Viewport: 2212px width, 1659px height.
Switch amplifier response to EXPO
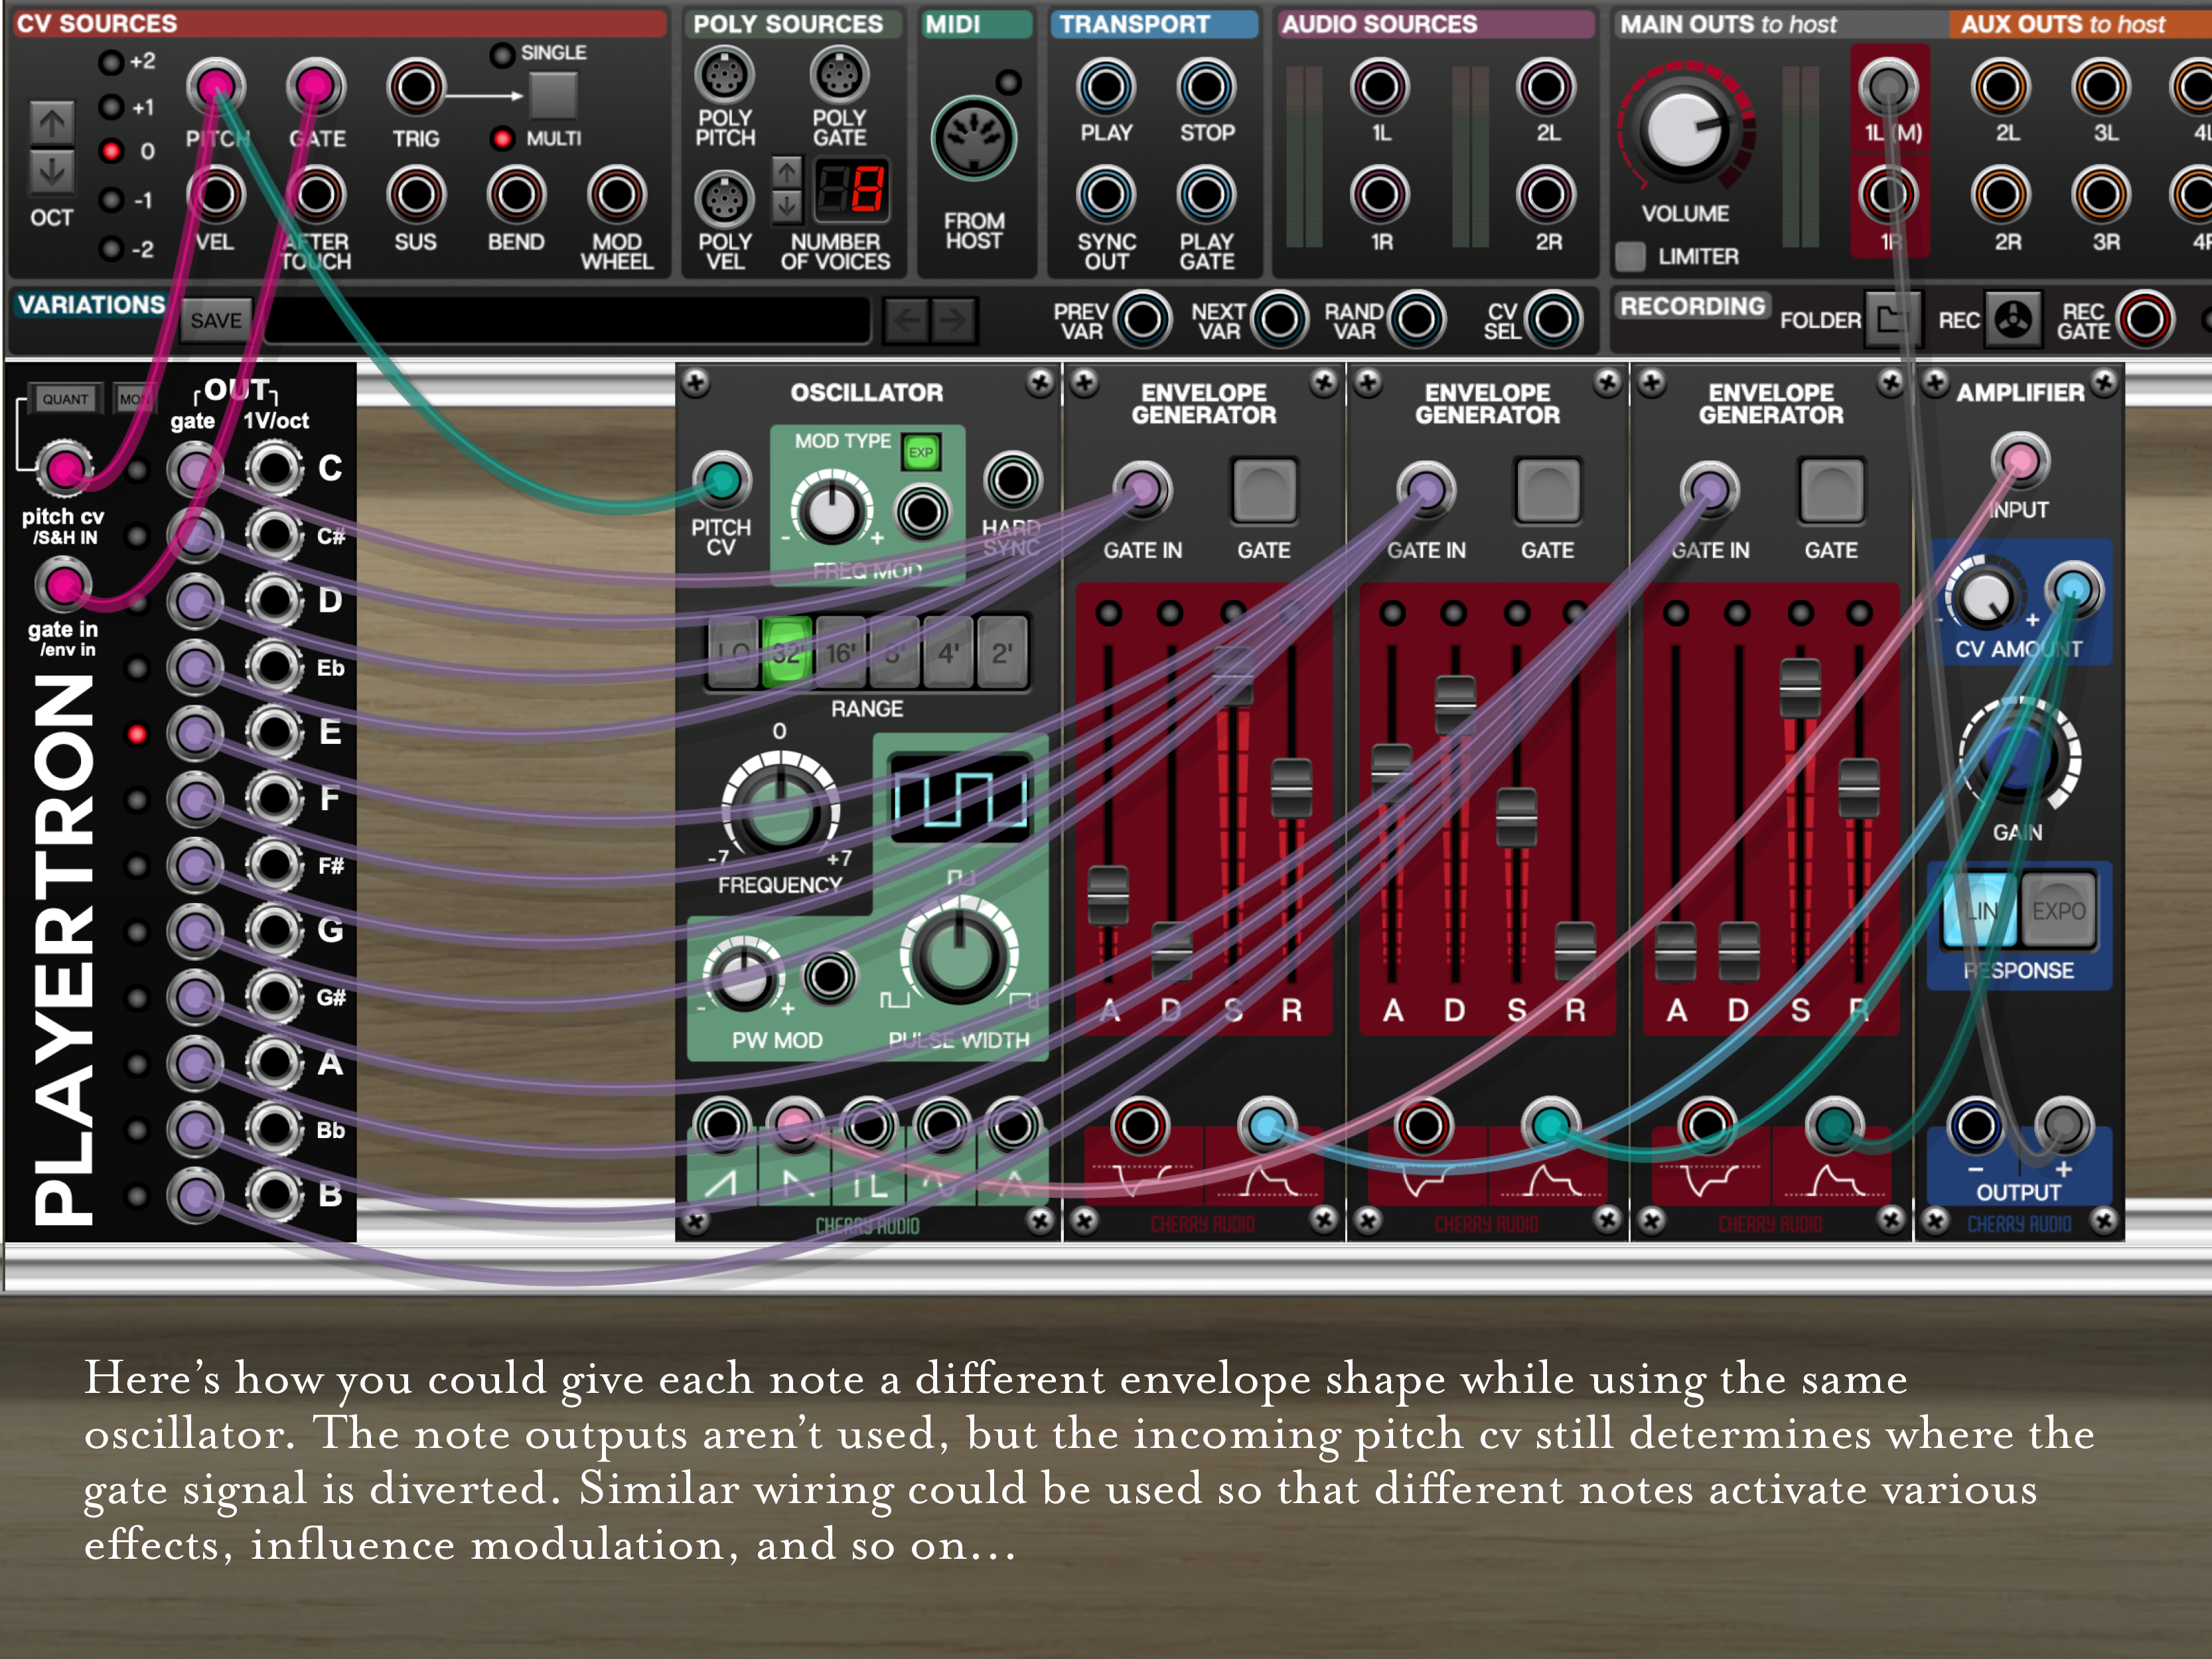click(2058, 910)
